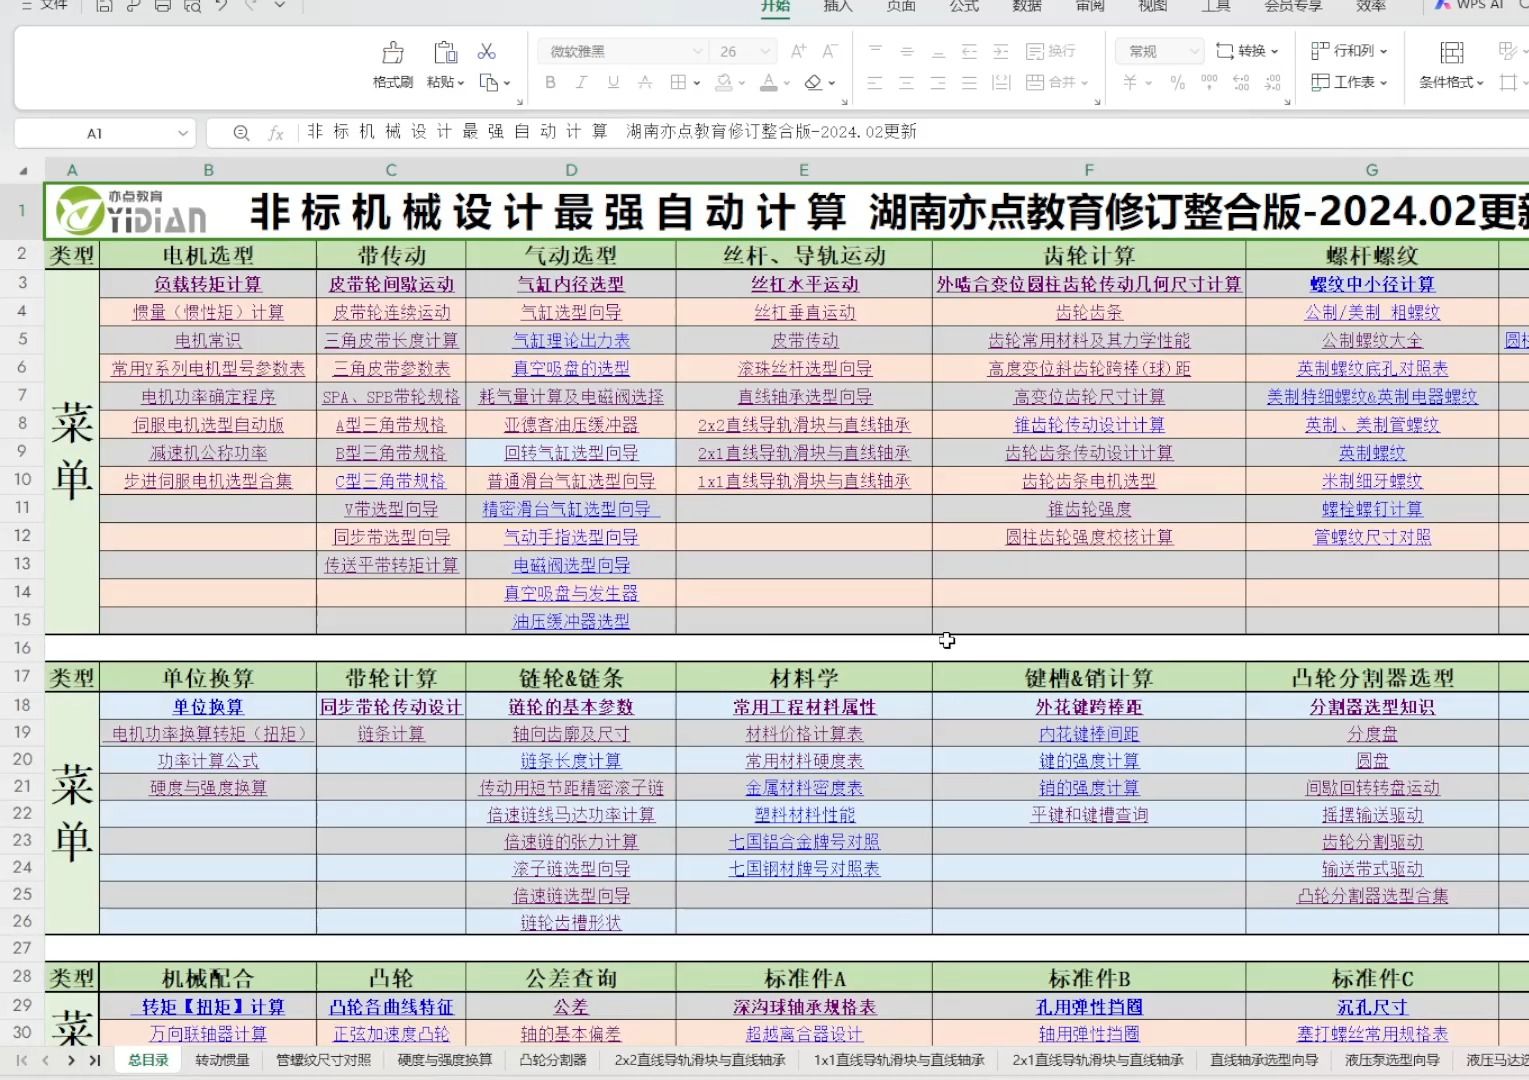Apply the font color letter A

[768, 83]
